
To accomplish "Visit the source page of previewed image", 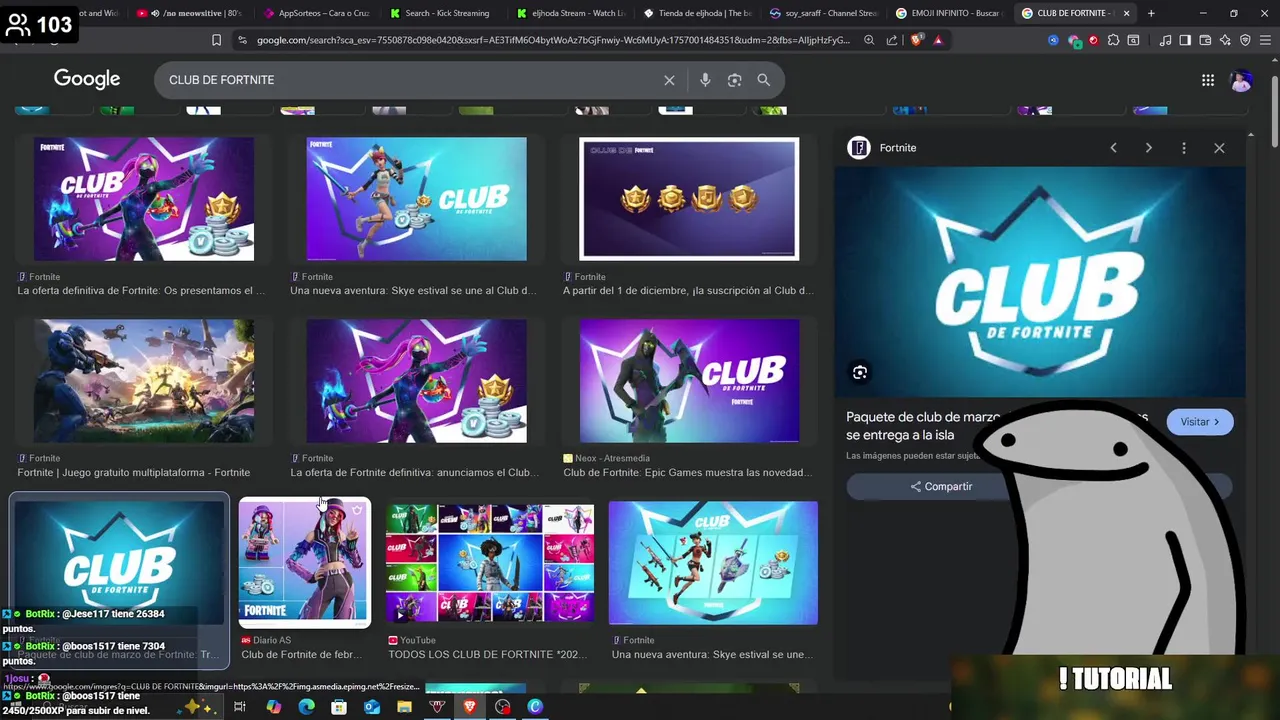I will pyautogui.click(x=1199, y=422).
